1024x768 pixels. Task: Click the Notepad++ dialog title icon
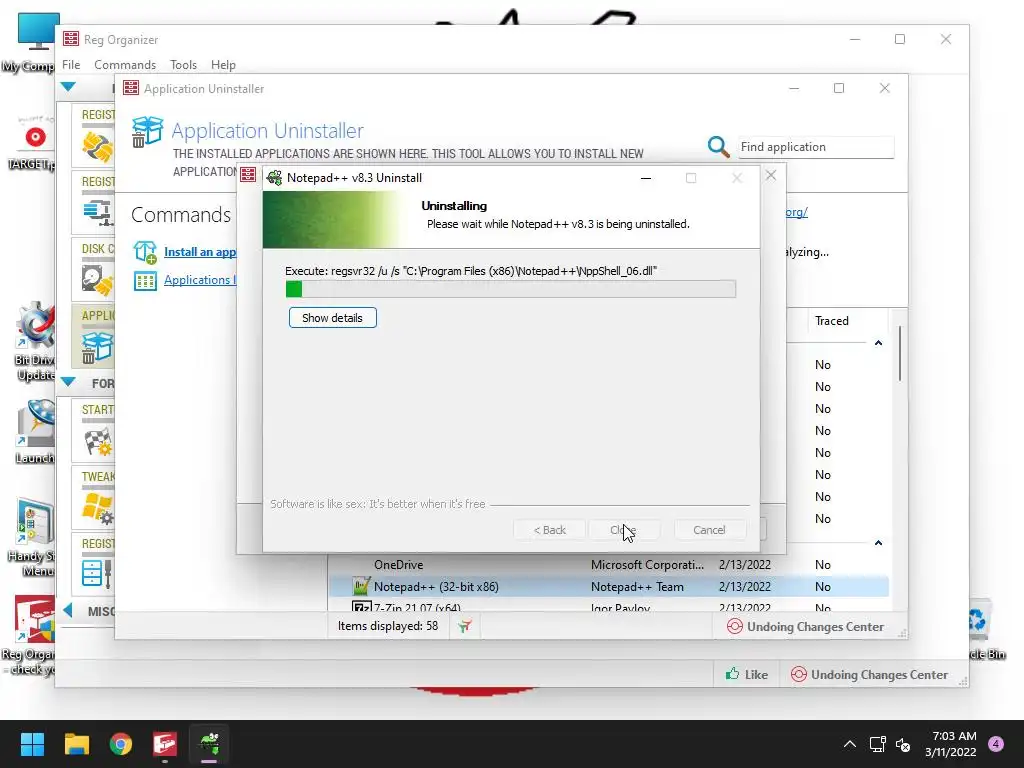275,178
